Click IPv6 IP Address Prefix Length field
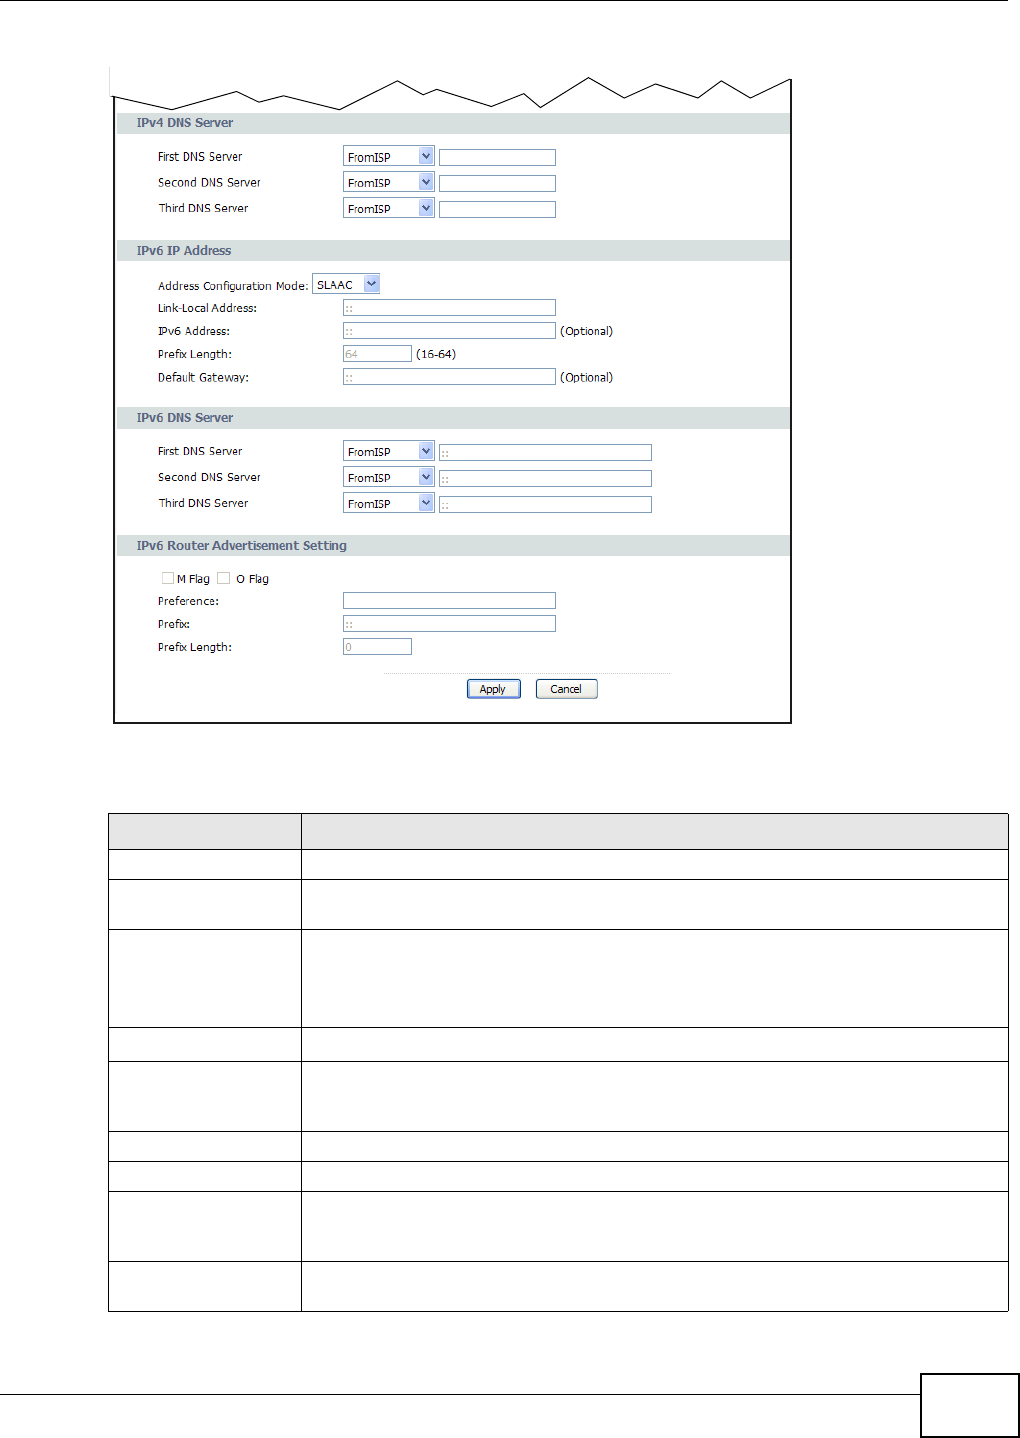Image resolution: width=1020 pixels, height=1438 pixels. [377, 354]
